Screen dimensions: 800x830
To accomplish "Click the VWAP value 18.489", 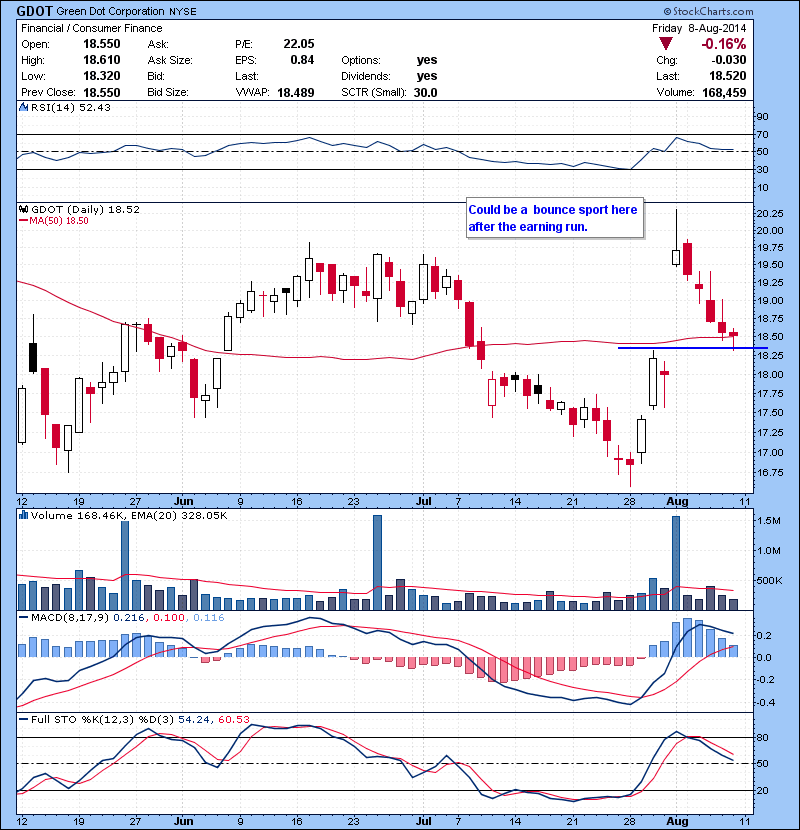I will click(296, 93).
